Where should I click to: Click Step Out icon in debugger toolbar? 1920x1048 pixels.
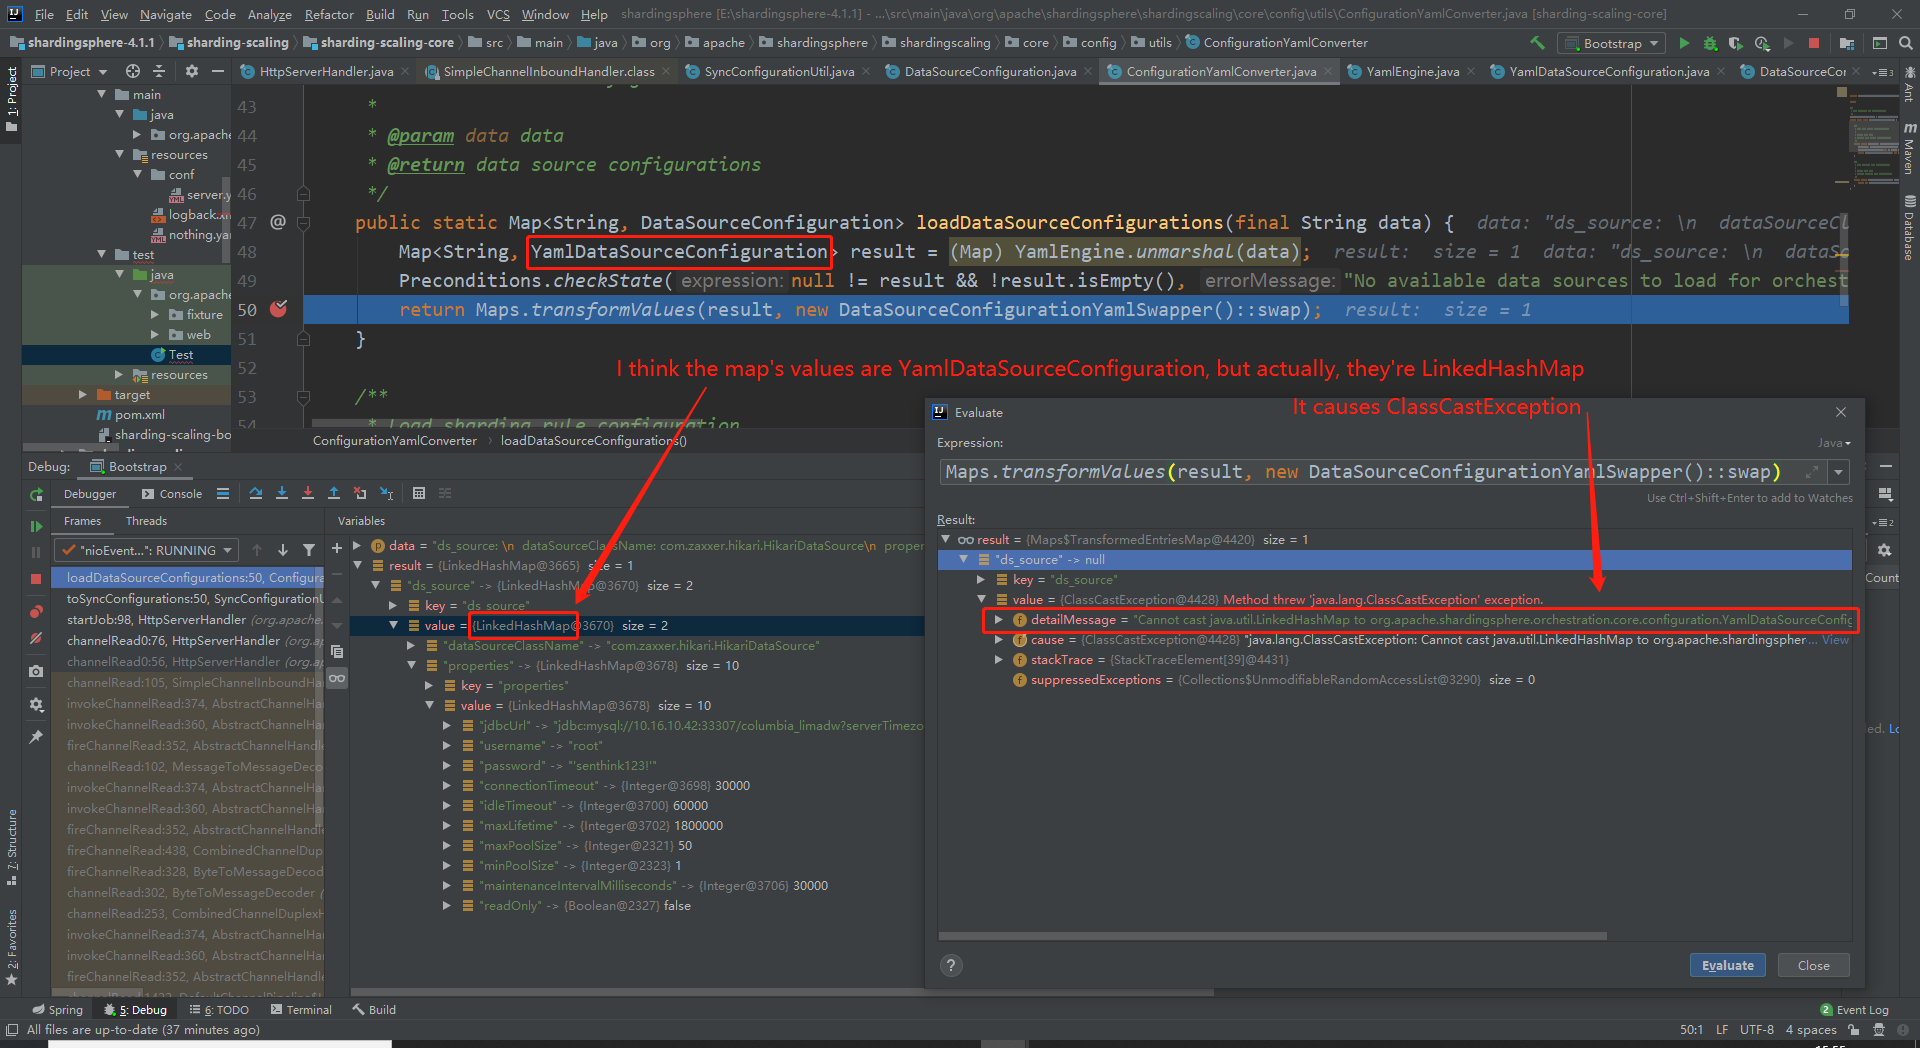334,493
